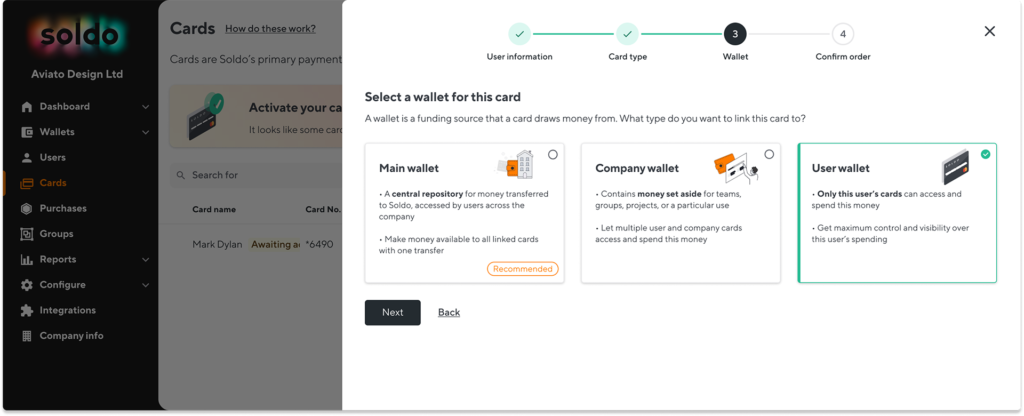Click the card search field
Image resolution: width=1024 pixels, height=416 pixels.
point(256,175)
